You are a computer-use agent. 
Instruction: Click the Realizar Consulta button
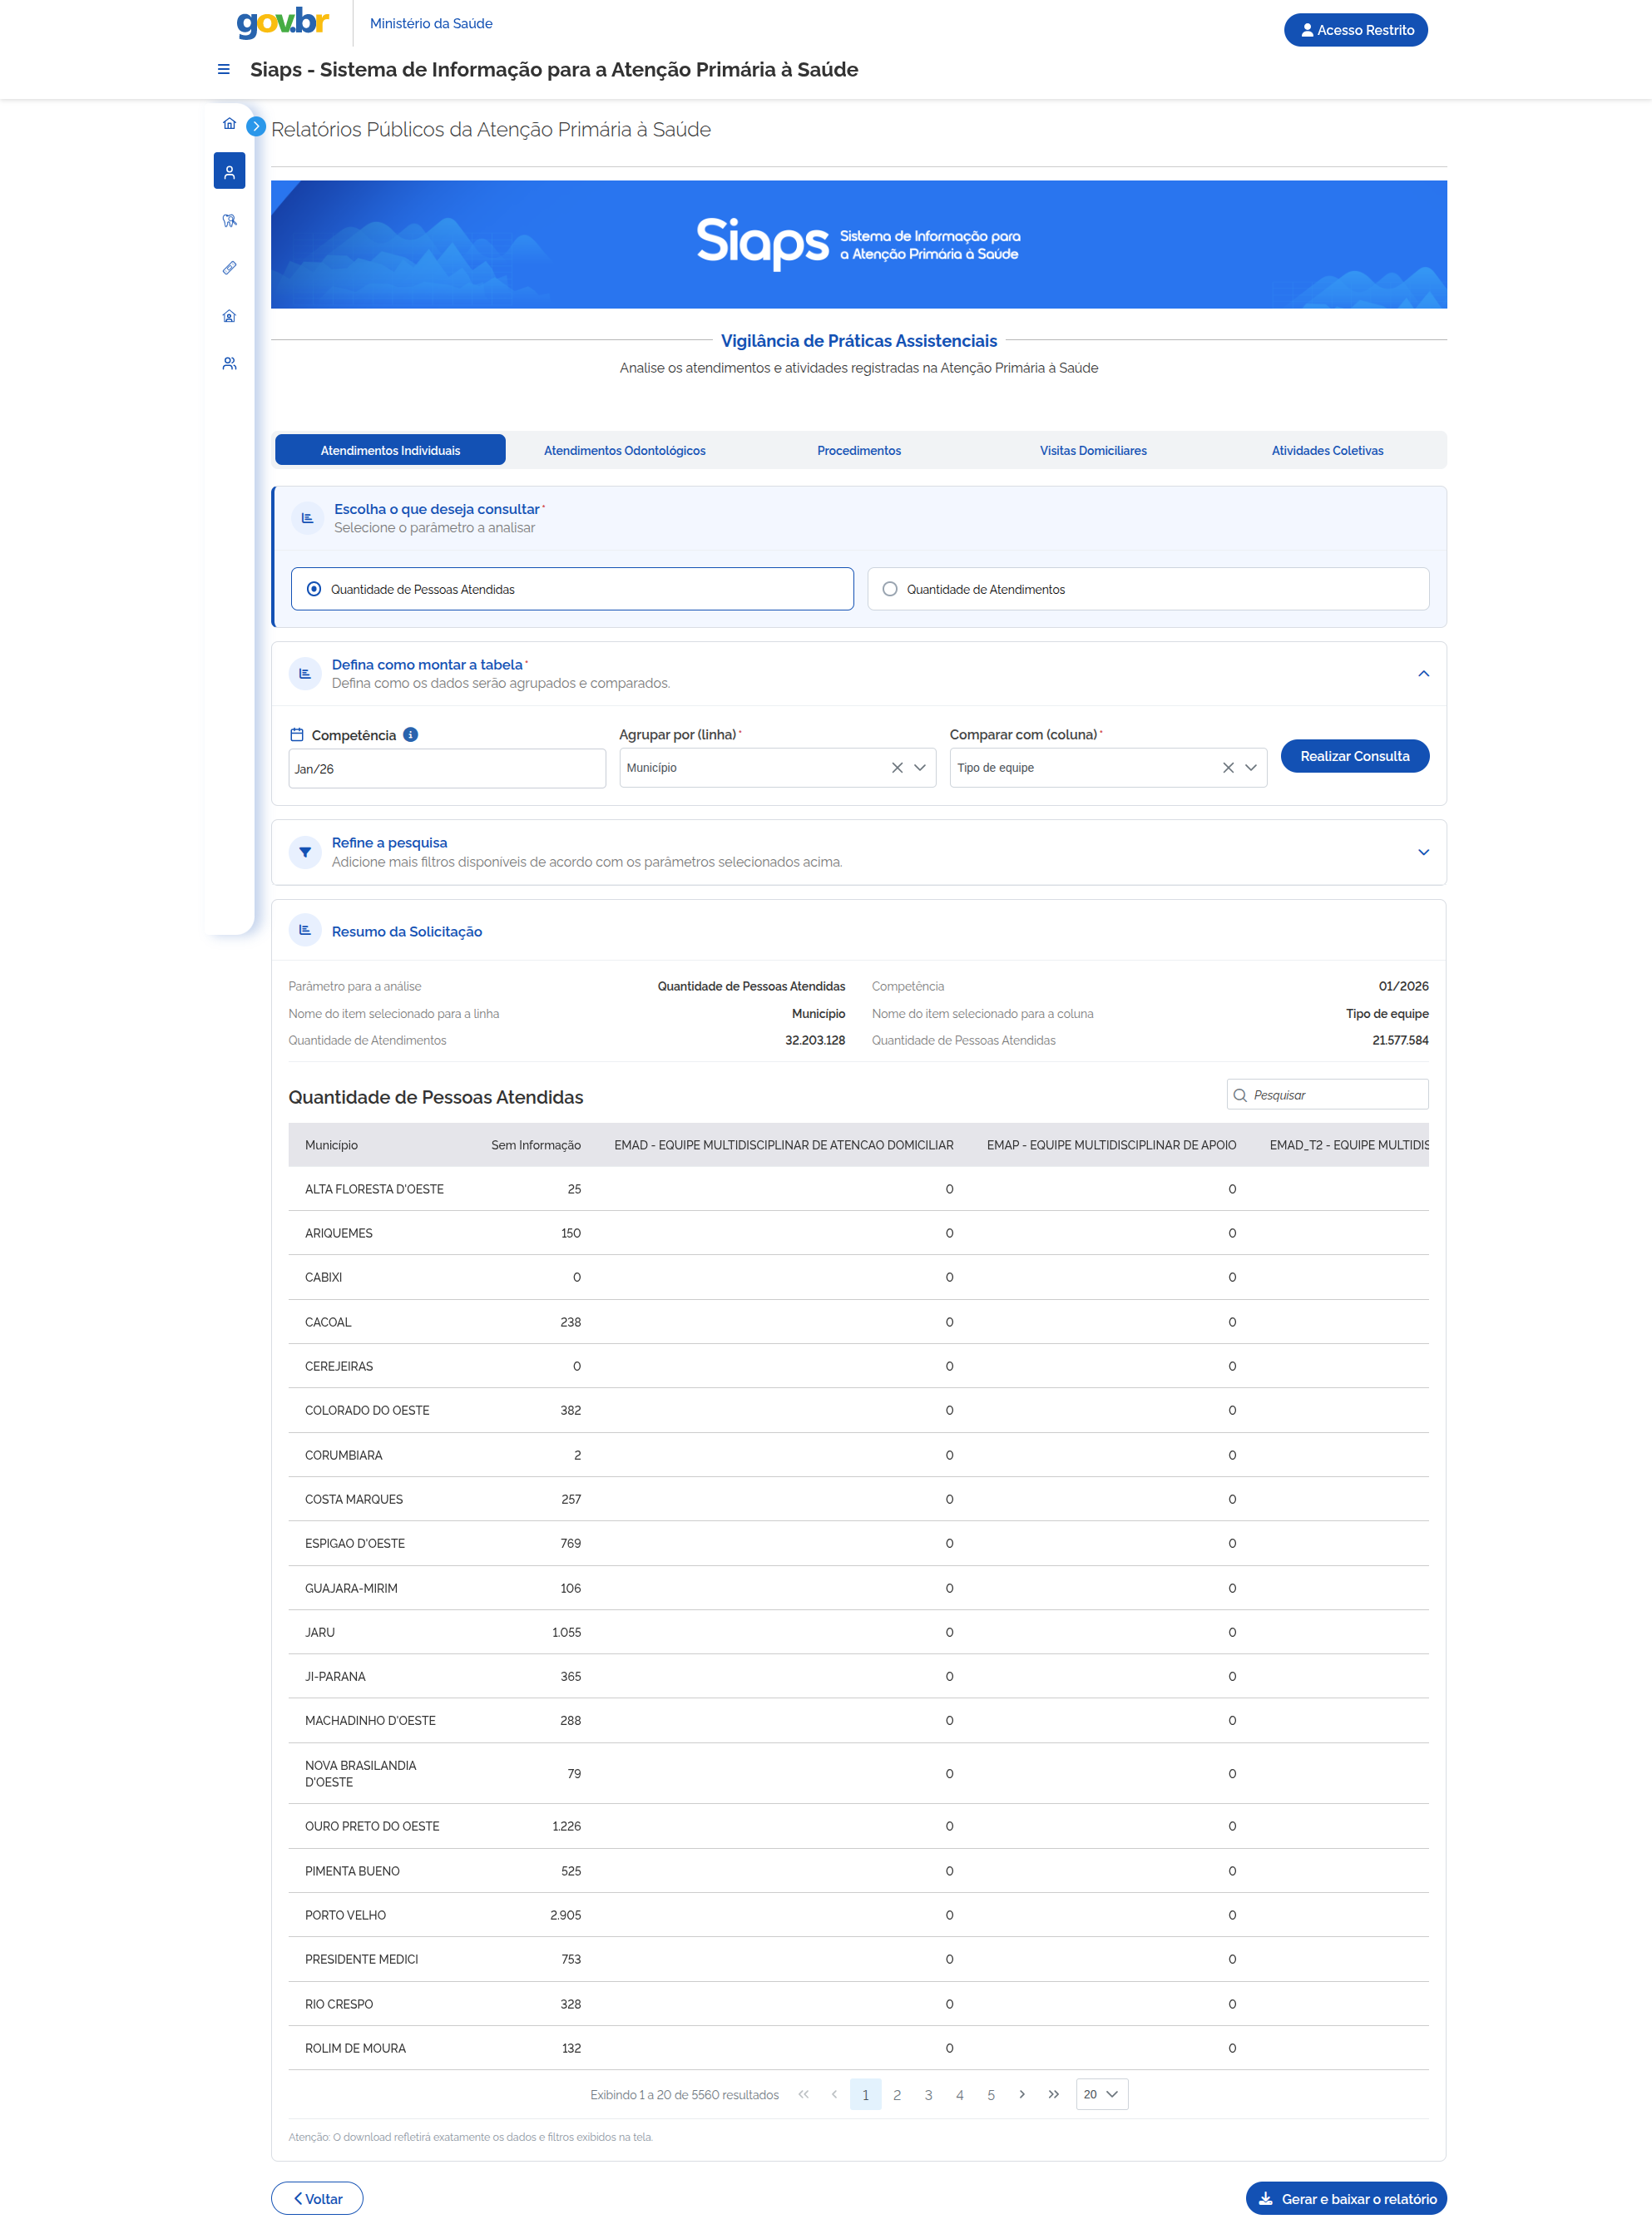(x=1354, y=757)
